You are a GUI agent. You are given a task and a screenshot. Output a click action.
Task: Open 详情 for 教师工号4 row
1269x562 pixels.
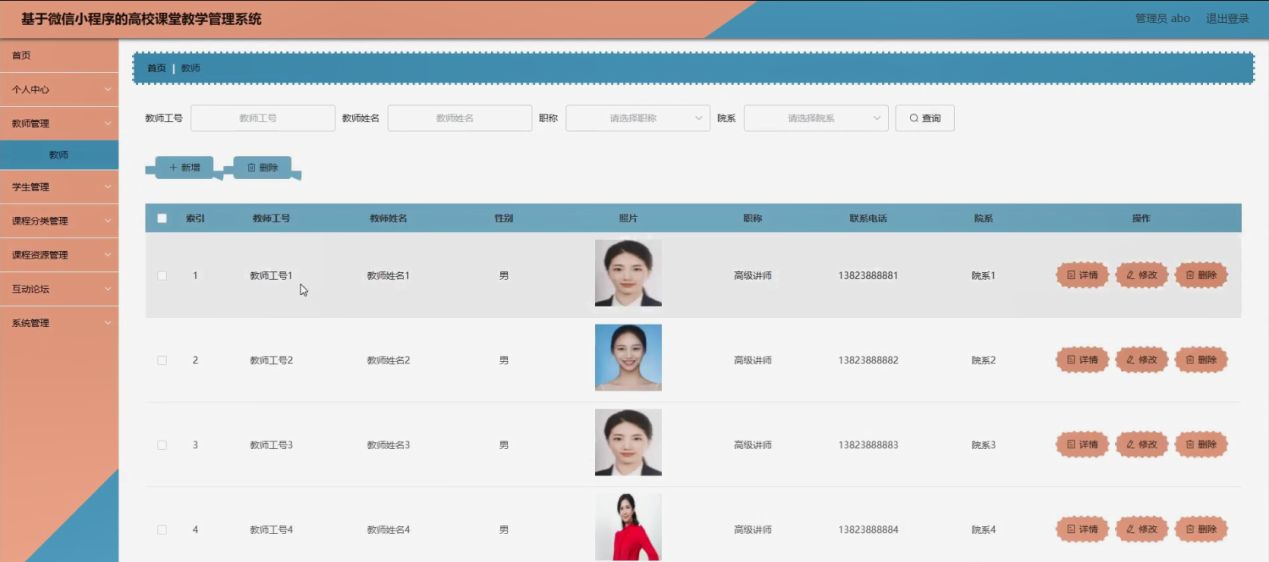coord(1082,529)
